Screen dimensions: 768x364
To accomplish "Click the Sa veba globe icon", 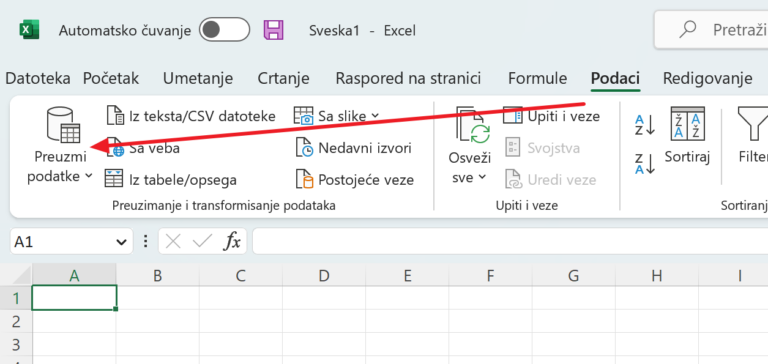I will click(116, 148).
